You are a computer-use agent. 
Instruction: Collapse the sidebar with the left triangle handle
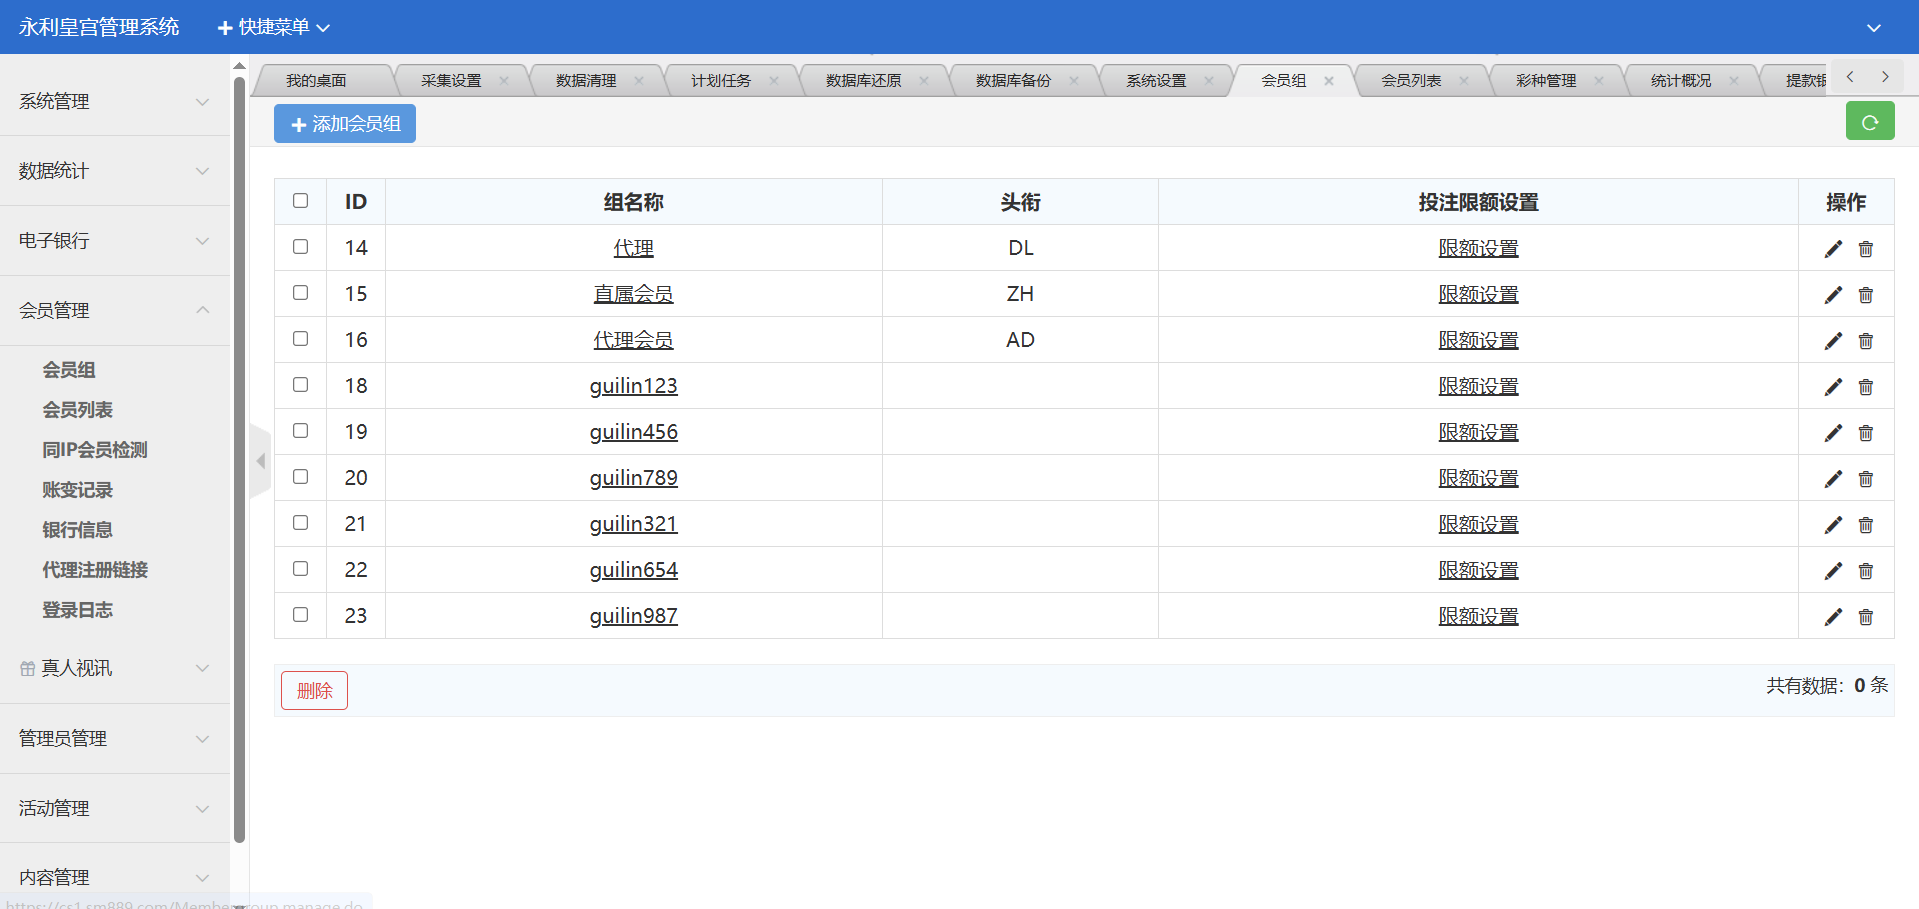(260, 461)
